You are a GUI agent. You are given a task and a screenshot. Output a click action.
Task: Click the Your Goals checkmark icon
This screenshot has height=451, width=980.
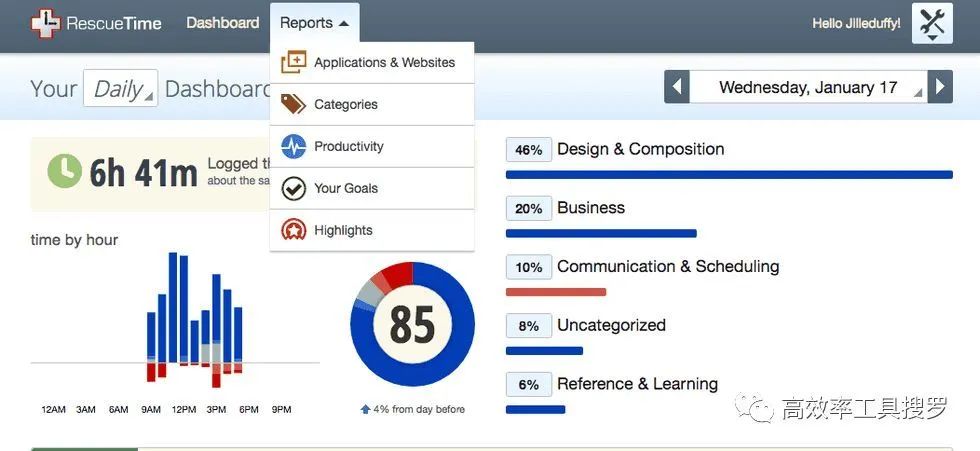point(293,188)
